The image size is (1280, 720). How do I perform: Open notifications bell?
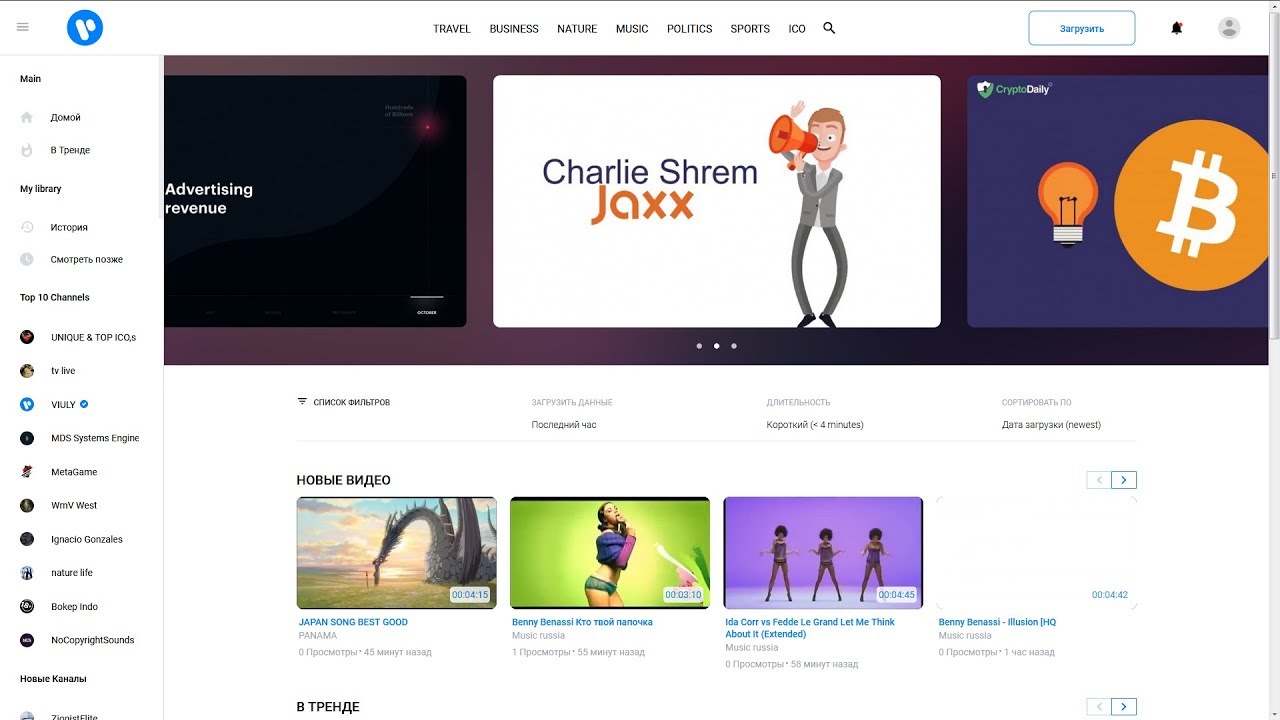pos(1177,28)
